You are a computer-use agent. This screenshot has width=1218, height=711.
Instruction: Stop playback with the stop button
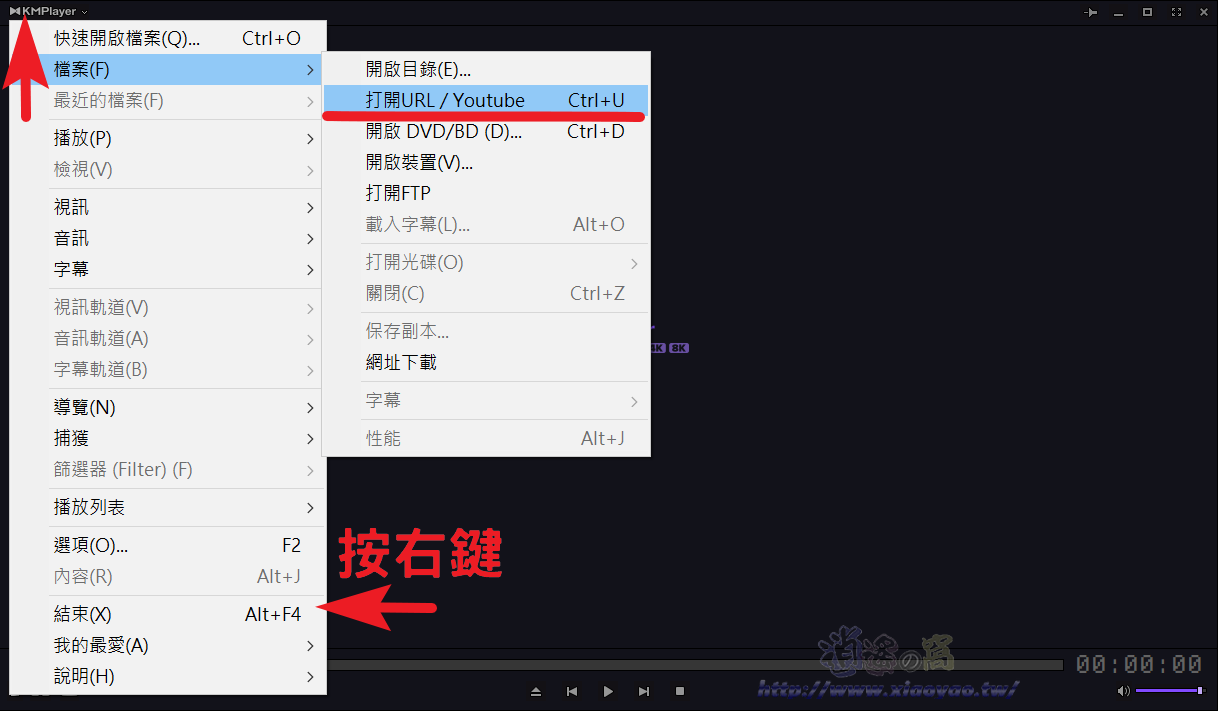click(680, 691)
